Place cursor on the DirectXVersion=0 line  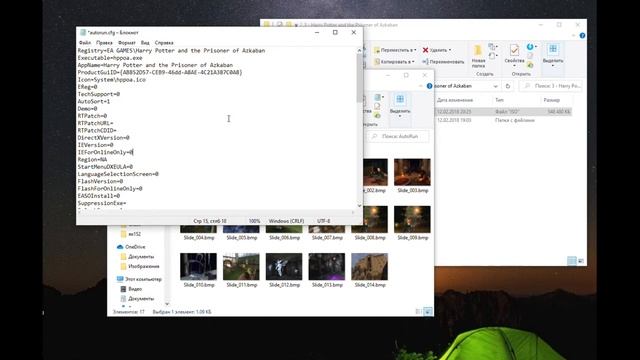pyautogui.click(x=104, y=138)
